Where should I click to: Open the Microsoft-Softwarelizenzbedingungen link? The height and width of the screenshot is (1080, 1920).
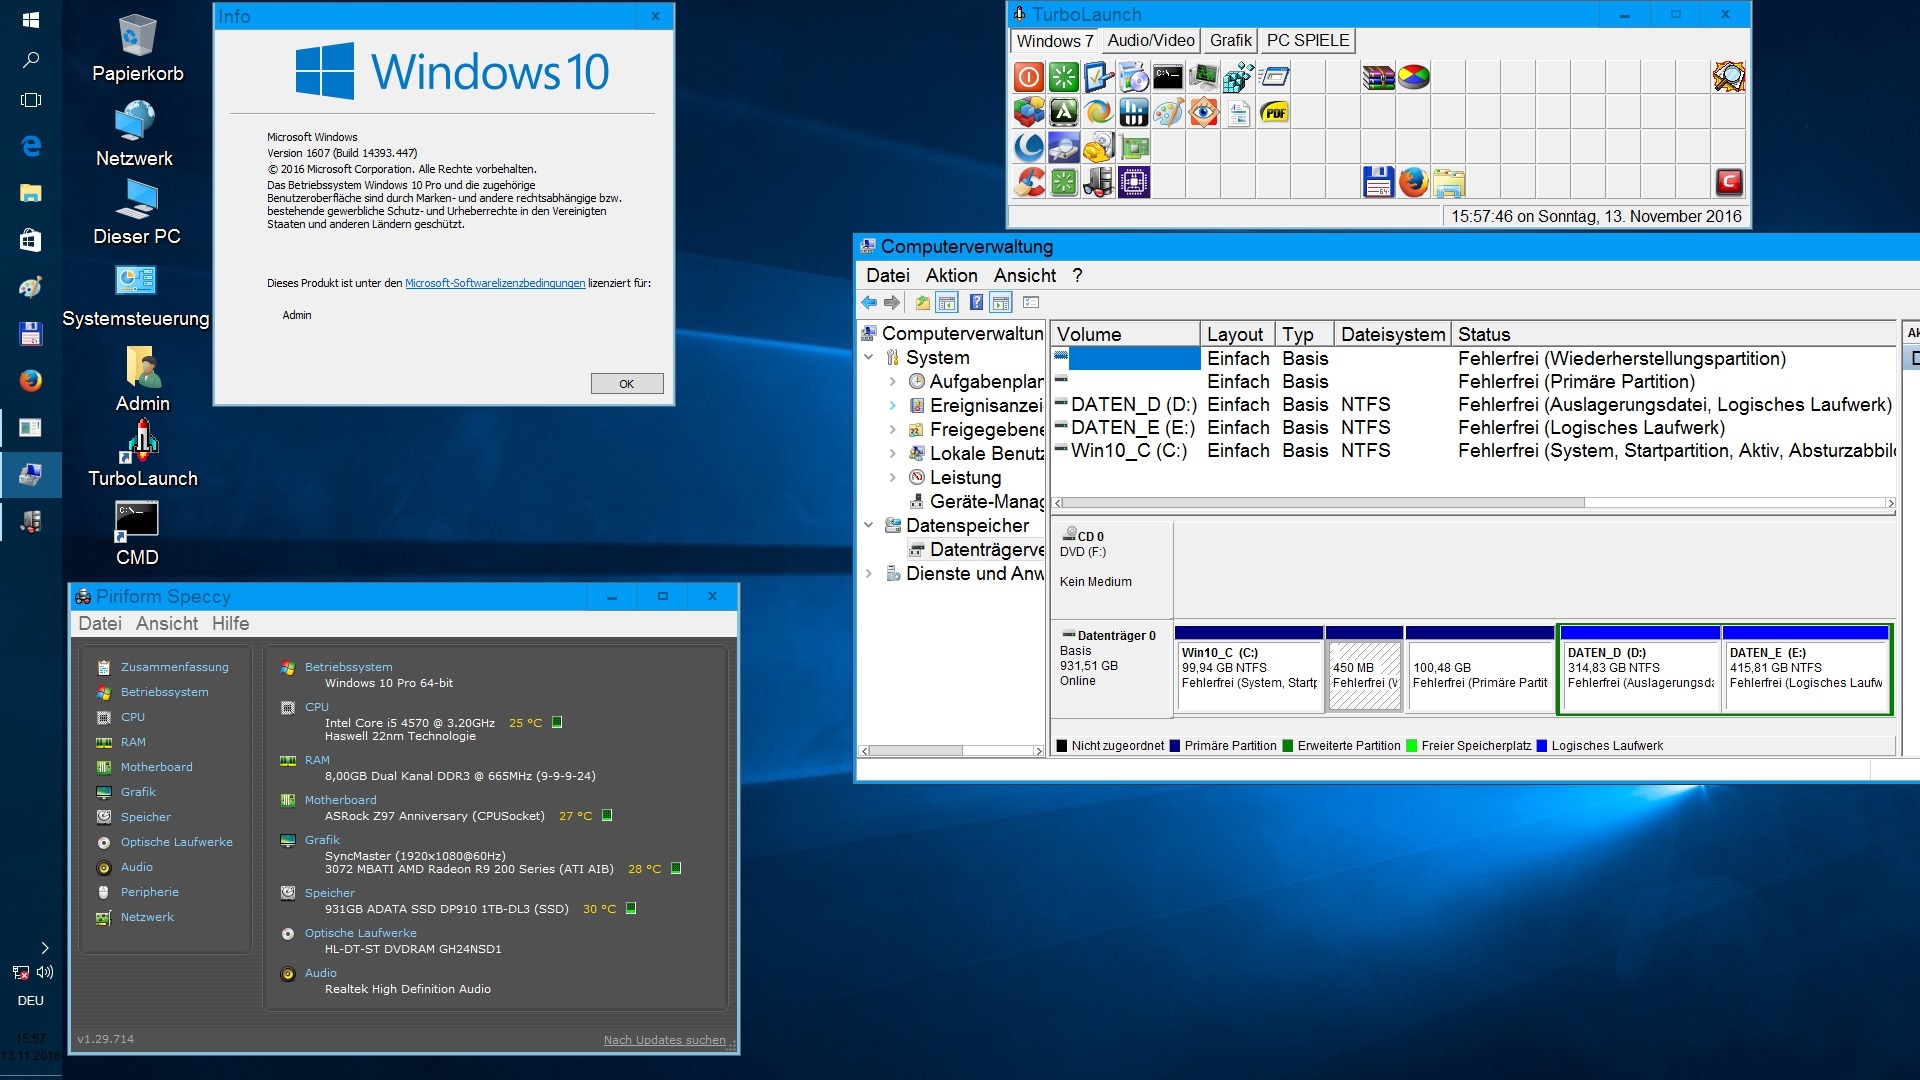click(495, 284)
